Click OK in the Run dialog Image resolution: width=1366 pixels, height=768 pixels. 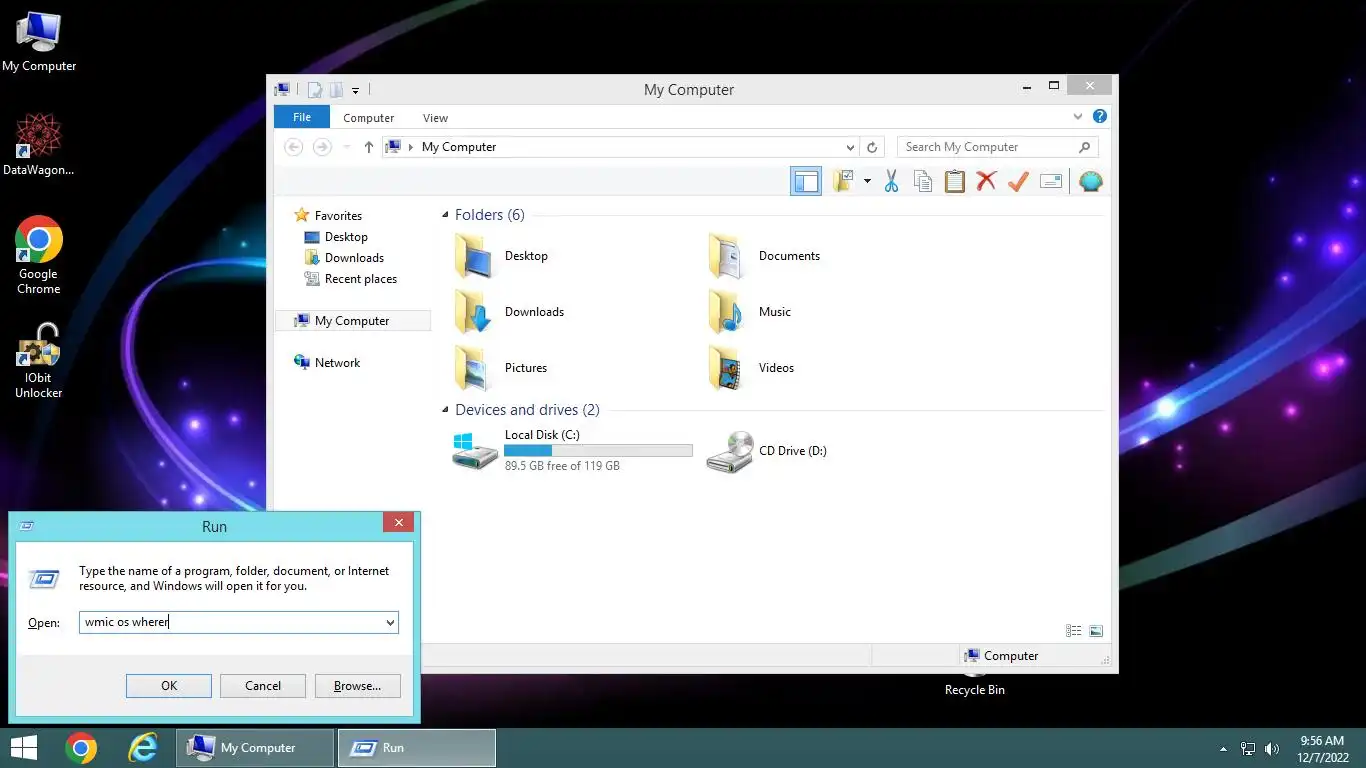coord(169,686)
